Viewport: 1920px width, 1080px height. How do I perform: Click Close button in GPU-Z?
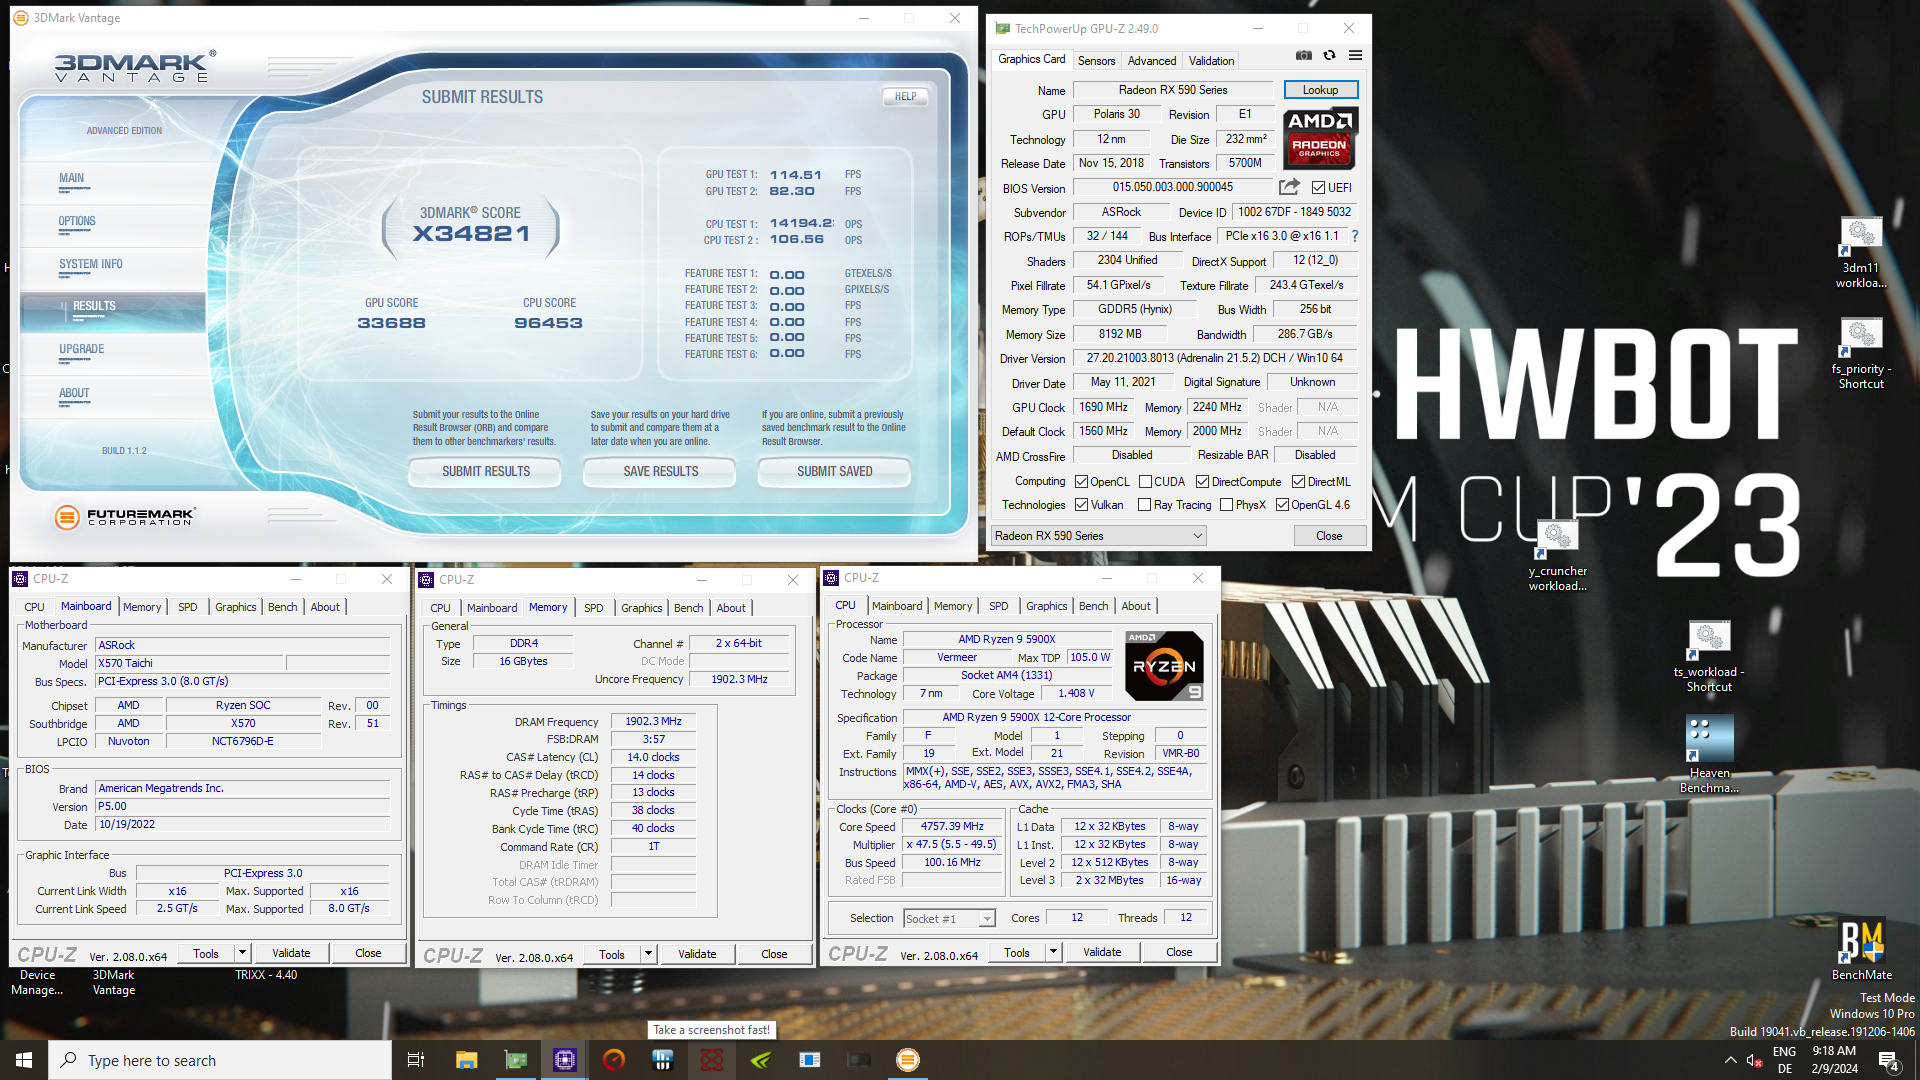[x=1329, y=536]
